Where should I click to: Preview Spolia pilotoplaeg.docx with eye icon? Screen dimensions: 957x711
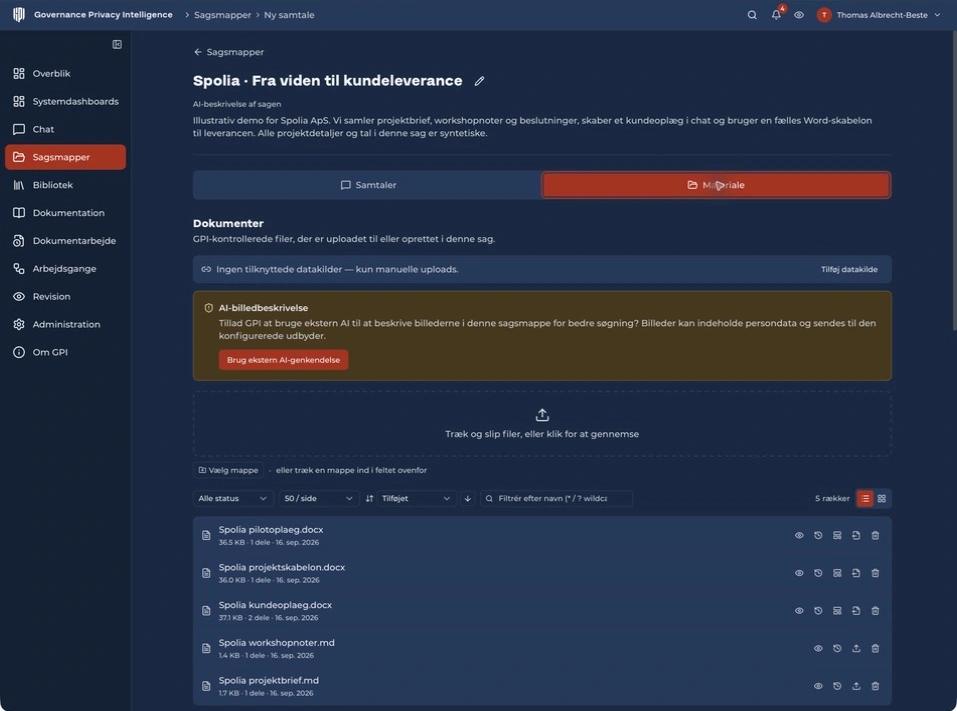pos(799,535)
